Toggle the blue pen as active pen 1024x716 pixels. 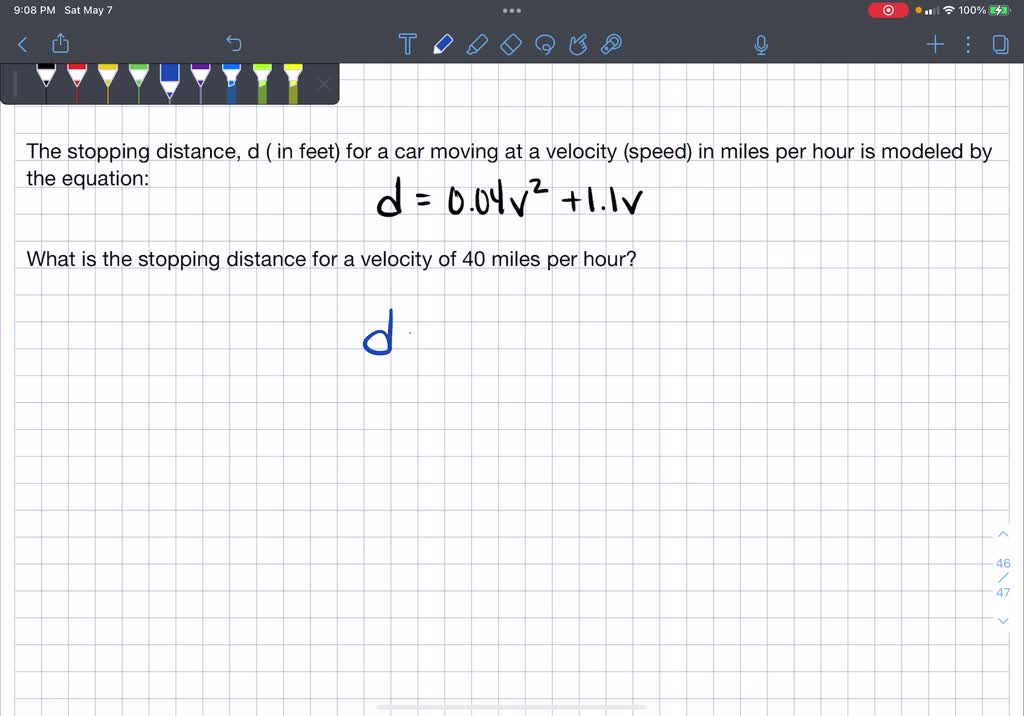(169, 80)
